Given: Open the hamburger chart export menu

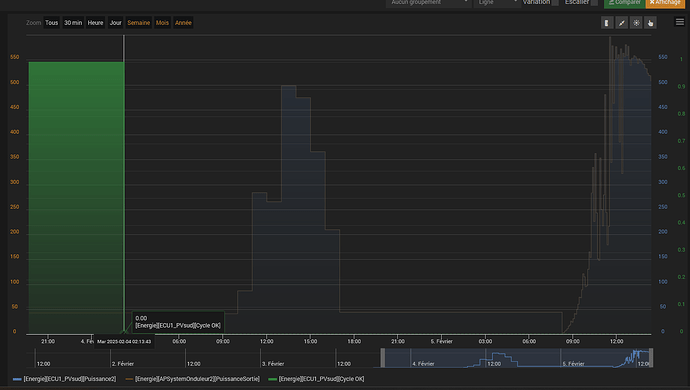Looking at the screenshot, I should [680, 22].
